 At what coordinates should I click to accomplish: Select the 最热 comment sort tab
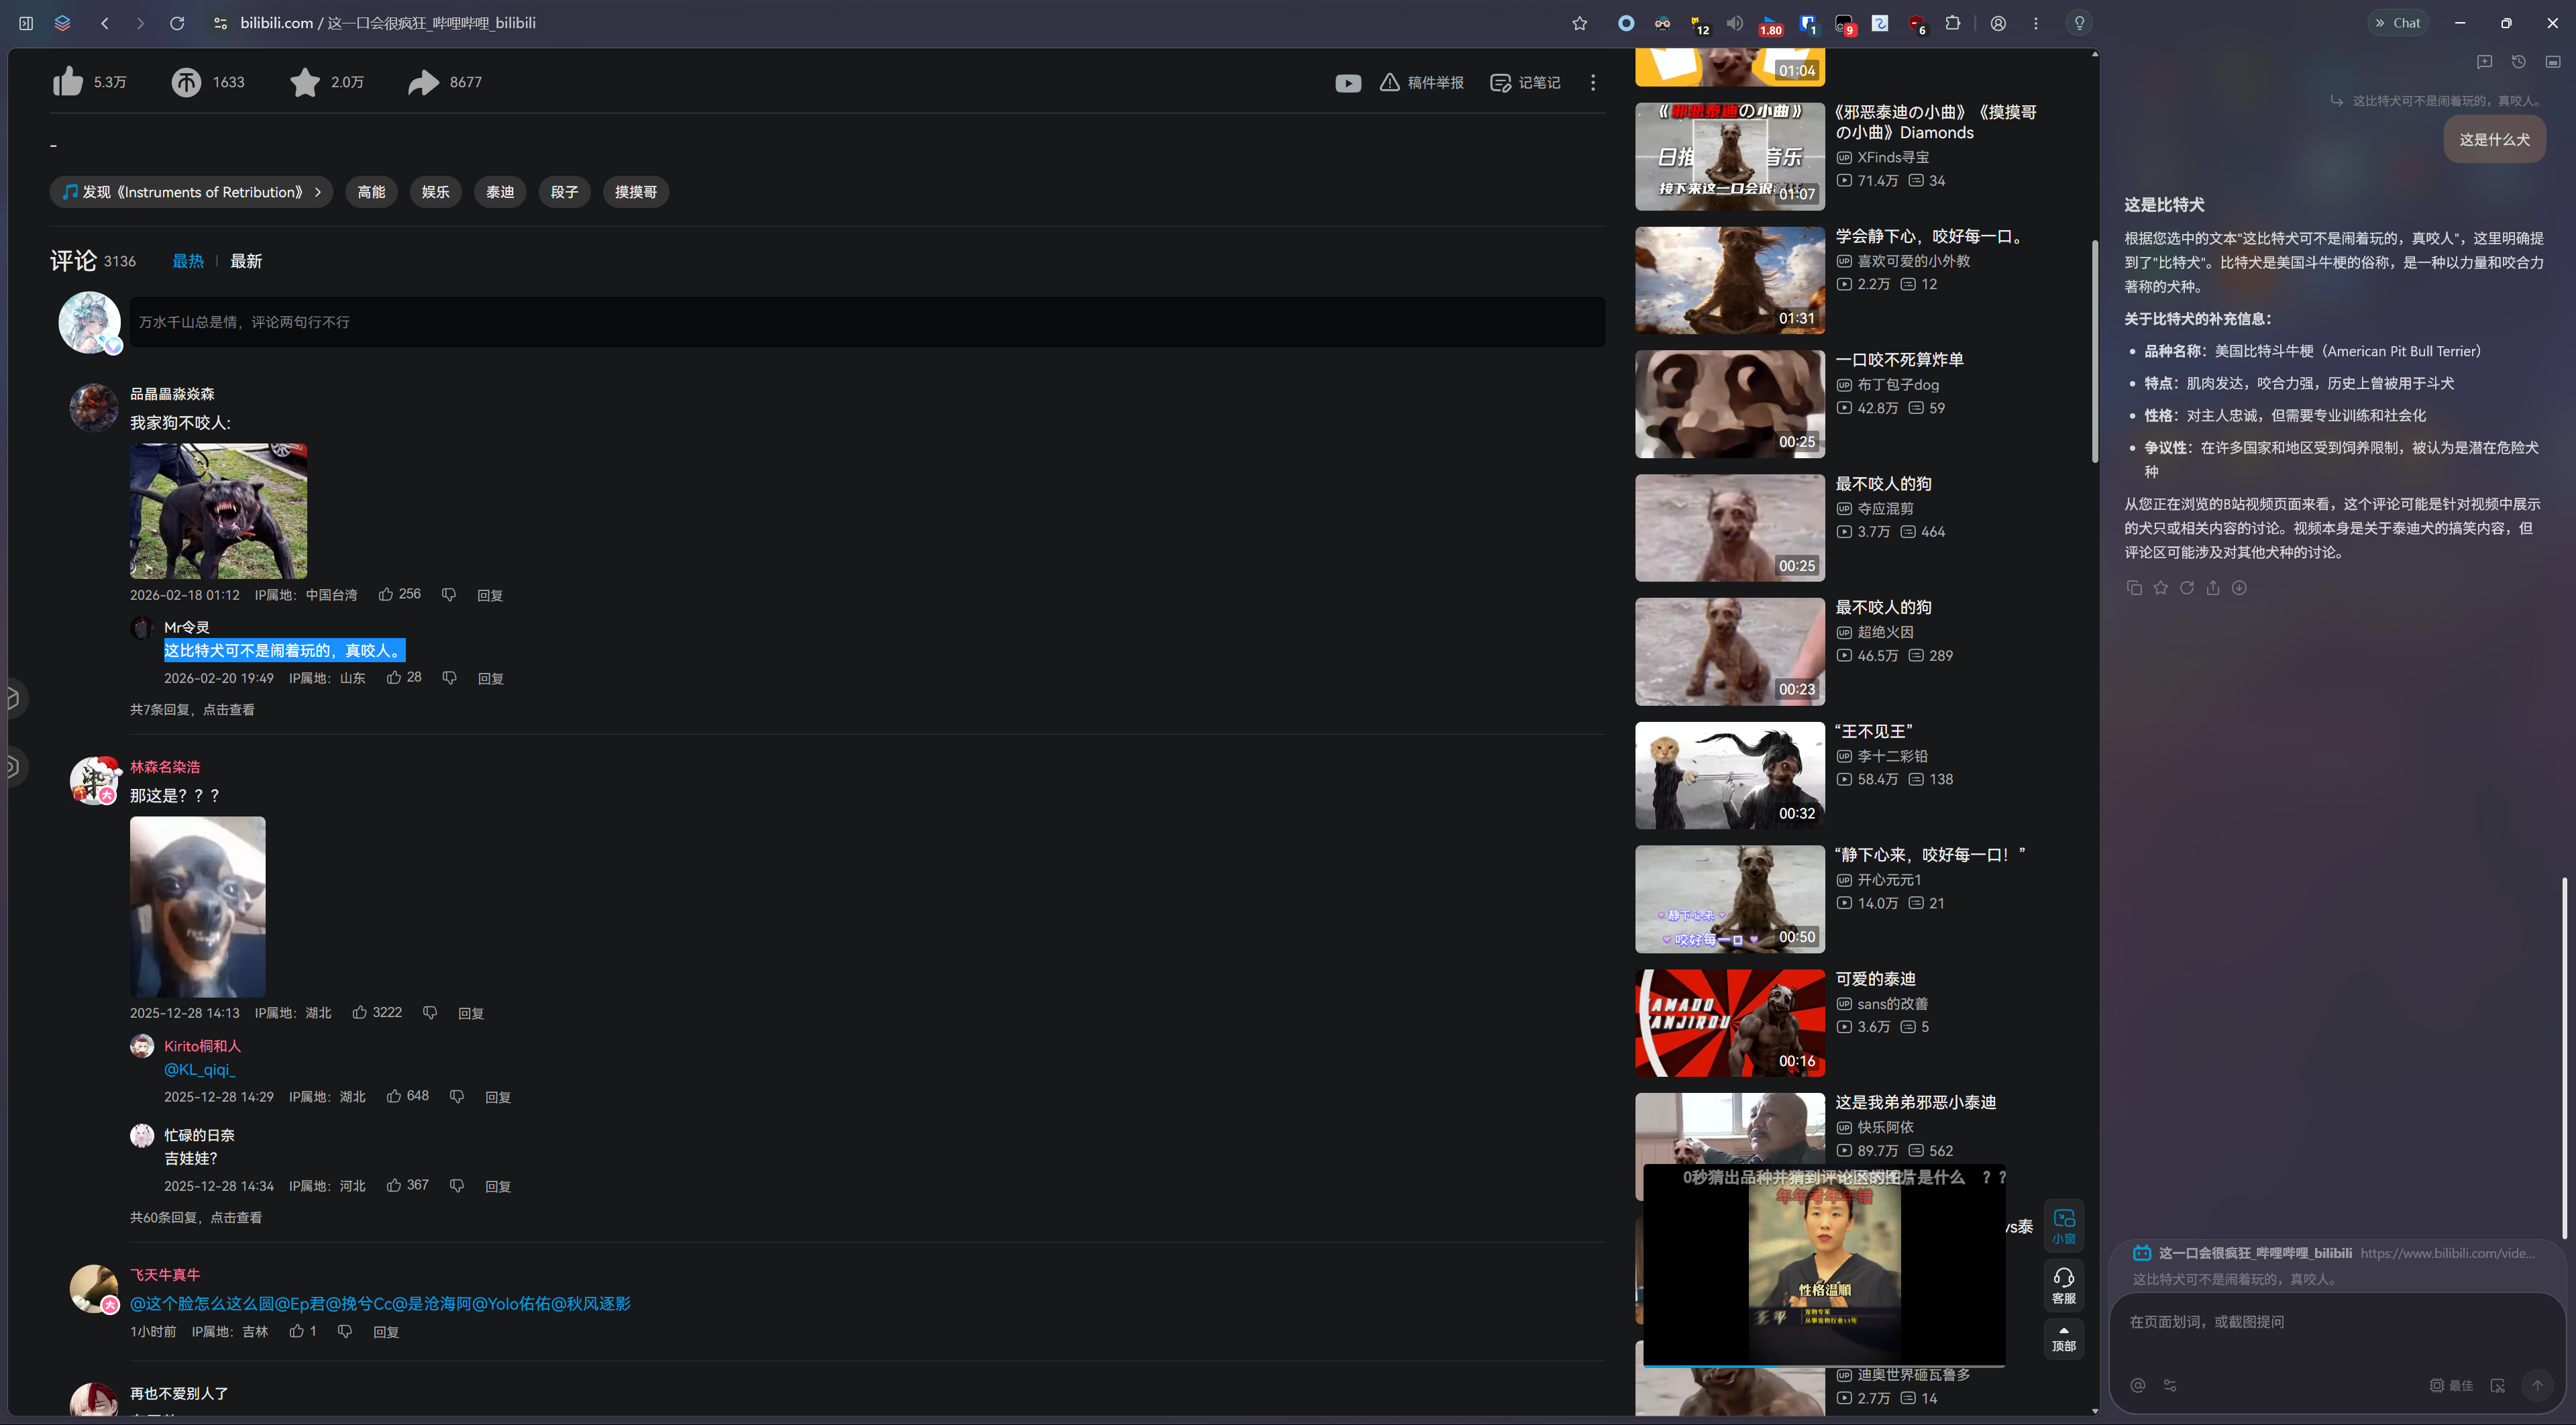coord(188,261)
